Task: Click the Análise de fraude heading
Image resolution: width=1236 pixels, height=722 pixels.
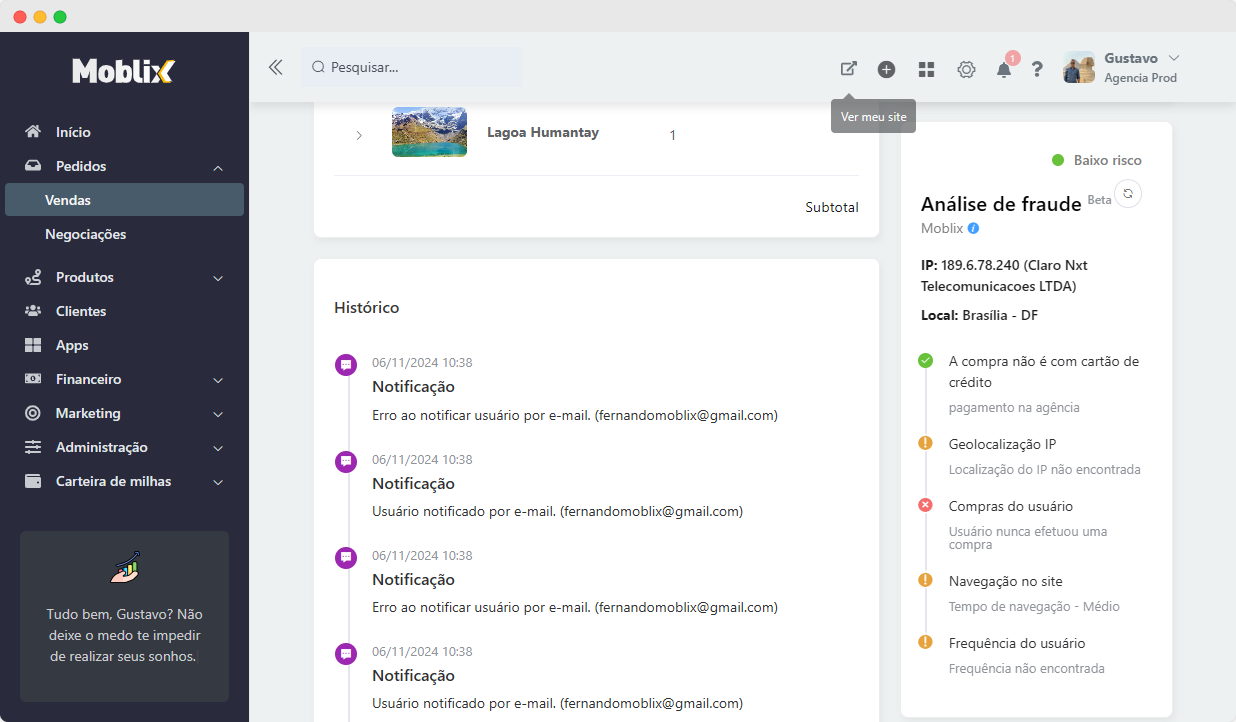Action: [1001, 204]
